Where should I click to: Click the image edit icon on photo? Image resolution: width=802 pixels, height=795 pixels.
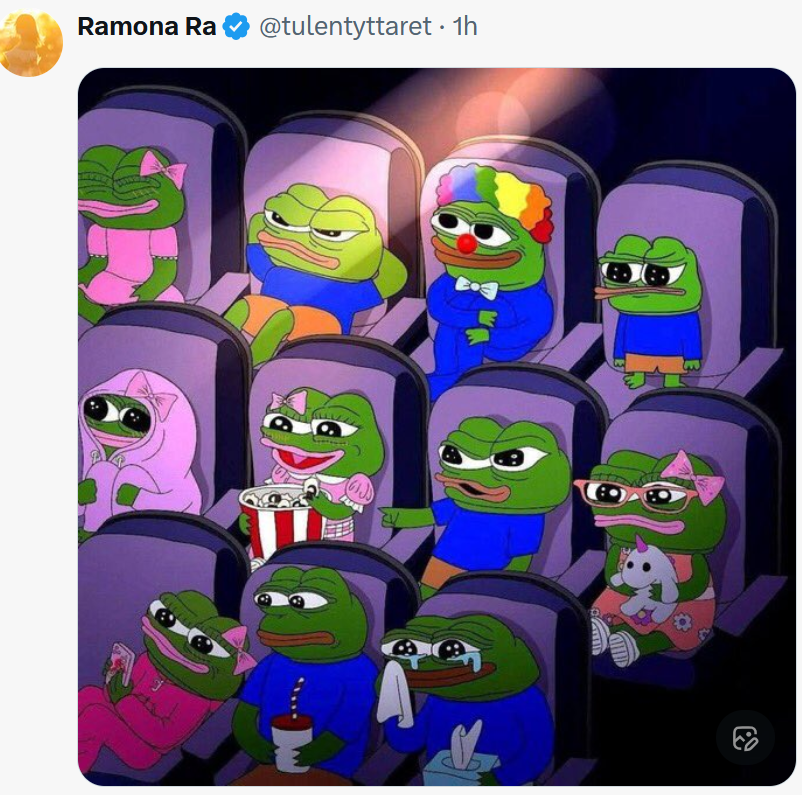tap(745, 738)
